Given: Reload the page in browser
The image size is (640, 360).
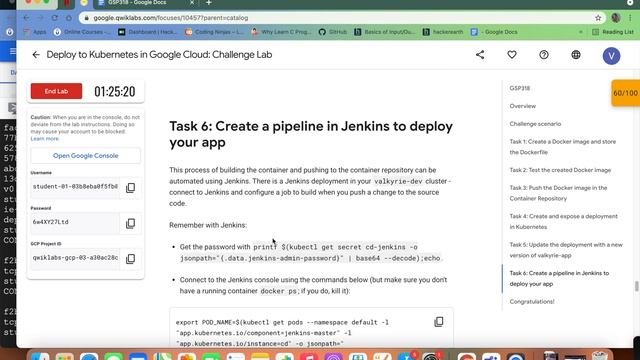Looking at the screenshot, I should (54, 18).
